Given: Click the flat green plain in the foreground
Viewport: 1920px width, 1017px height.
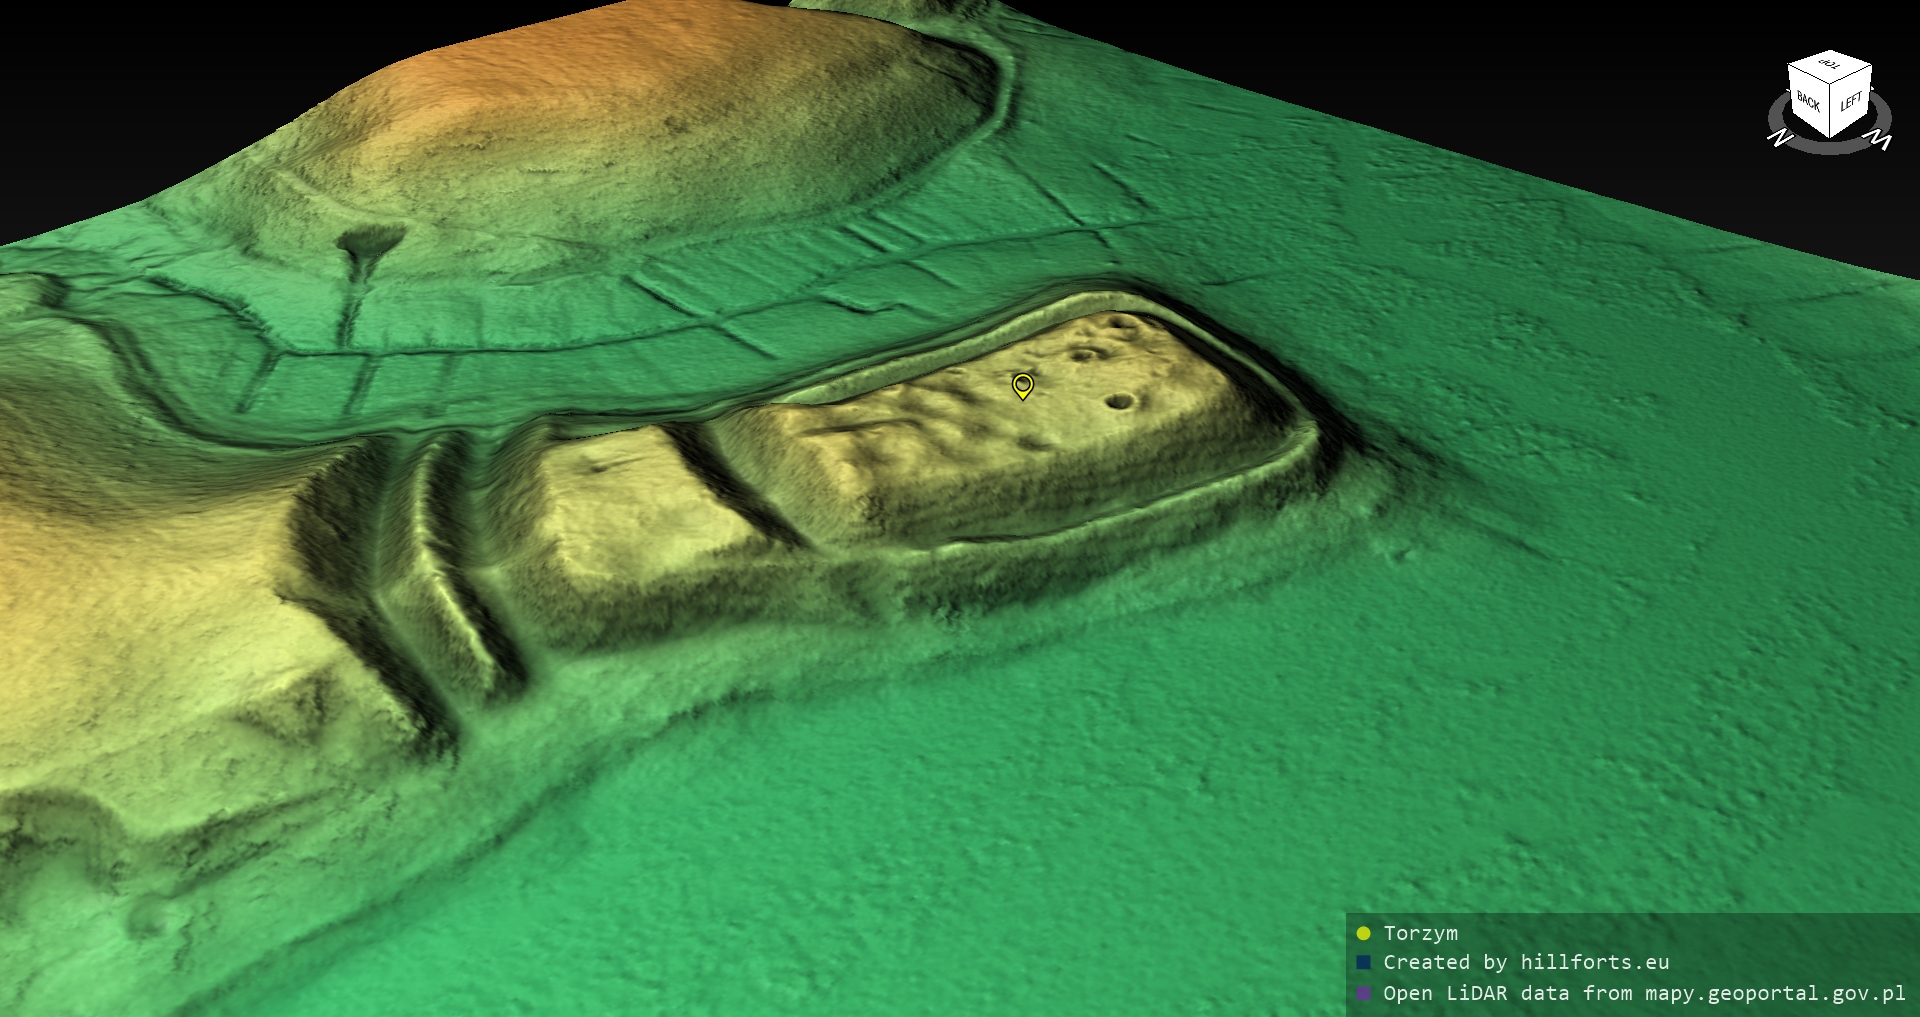Looking at the screenshot, I should coord(1000,850).
